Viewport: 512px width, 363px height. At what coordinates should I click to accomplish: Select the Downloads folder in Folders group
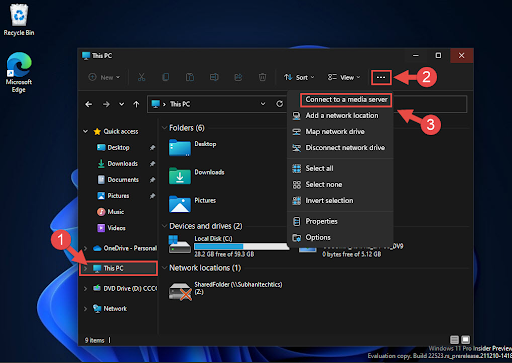[x=197, y=176]
